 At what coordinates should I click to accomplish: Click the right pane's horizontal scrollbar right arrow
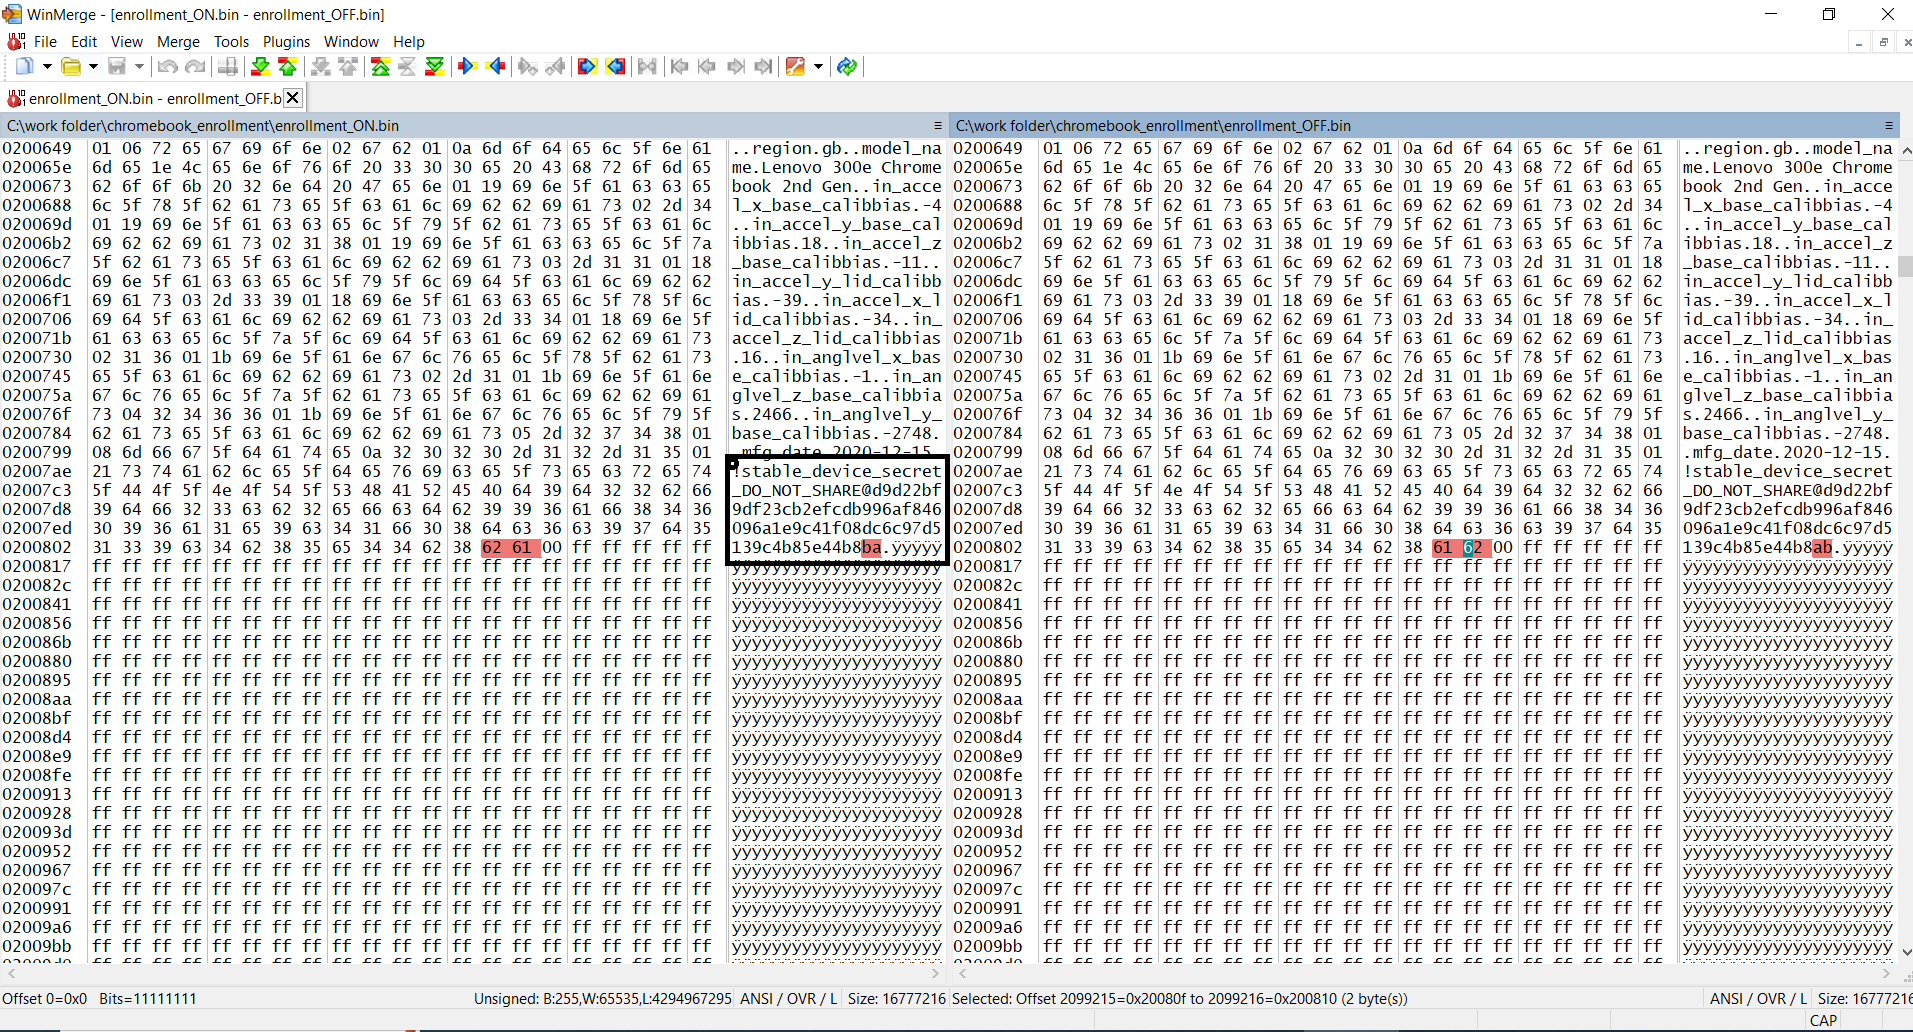pyautogui.click(x=1886, y=973)
